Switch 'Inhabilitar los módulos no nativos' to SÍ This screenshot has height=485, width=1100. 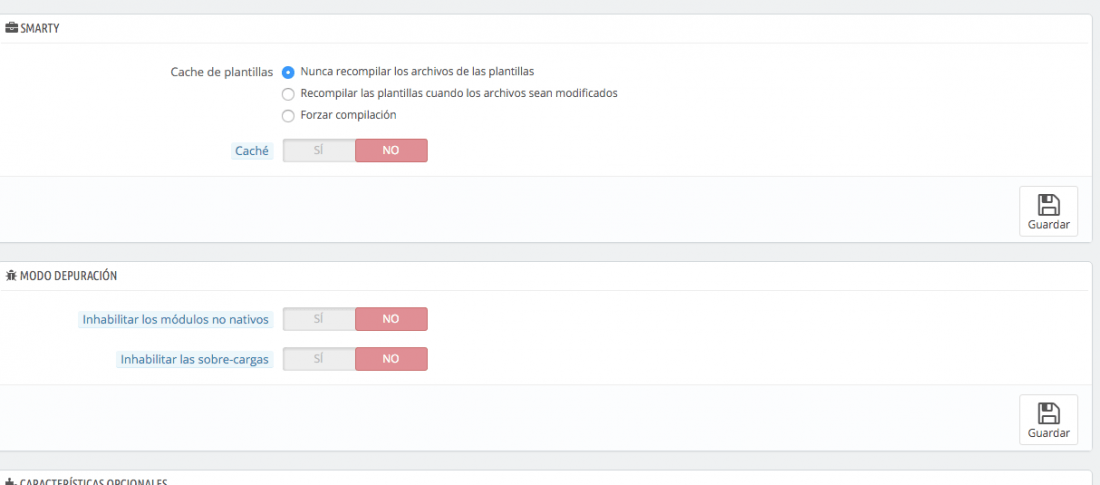(x=318, y=319)
